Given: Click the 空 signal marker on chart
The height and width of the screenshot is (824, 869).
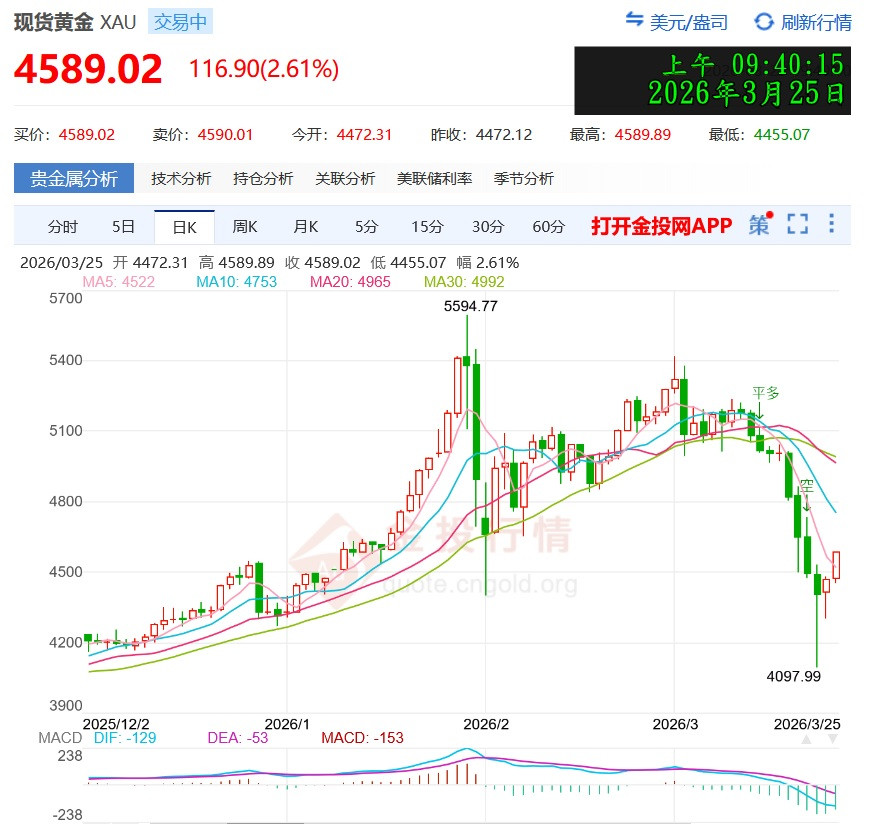Looking at the screenshot, I should (x=807, y=486).
